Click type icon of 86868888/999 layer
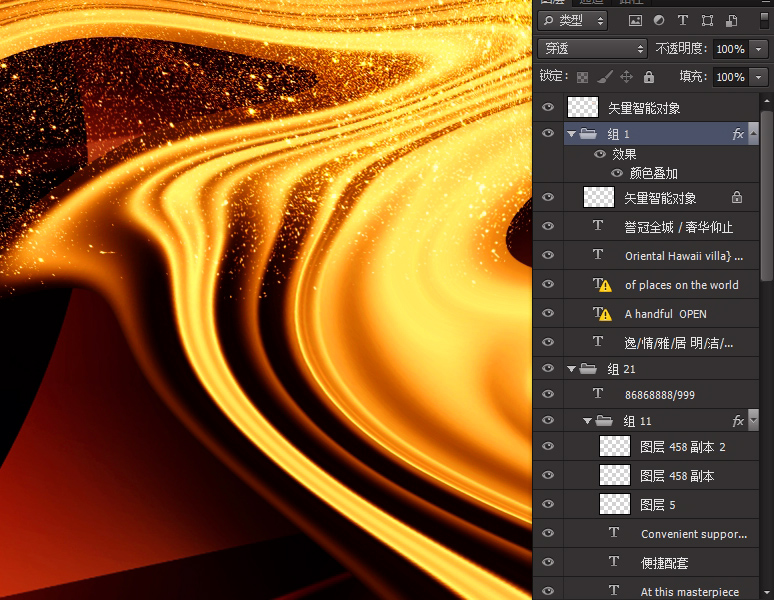Image resolution: width=774 pixels, height=600 pixels. pos(598,393)
